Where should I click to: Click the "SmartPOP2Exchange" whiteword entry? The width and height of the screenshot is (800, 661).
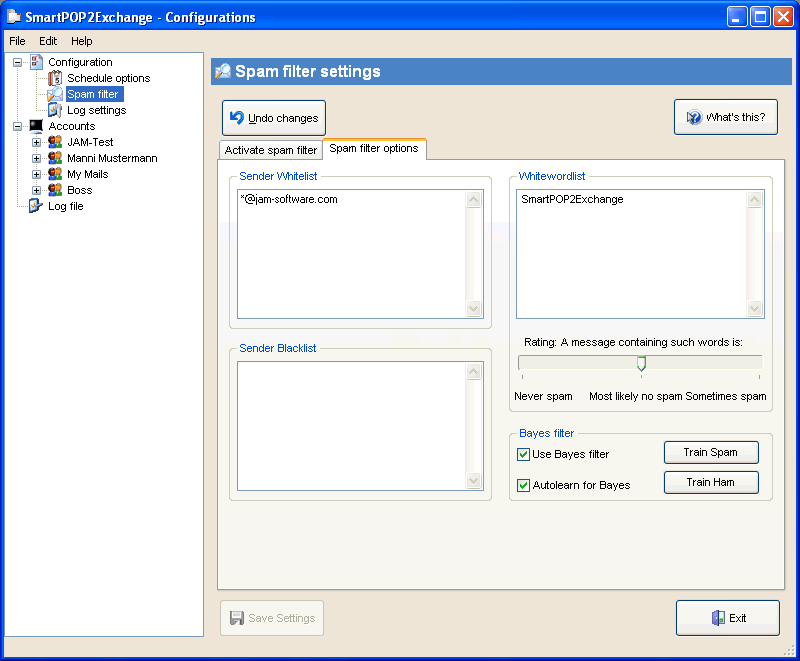pyautogui.click(x=572, y=199)
